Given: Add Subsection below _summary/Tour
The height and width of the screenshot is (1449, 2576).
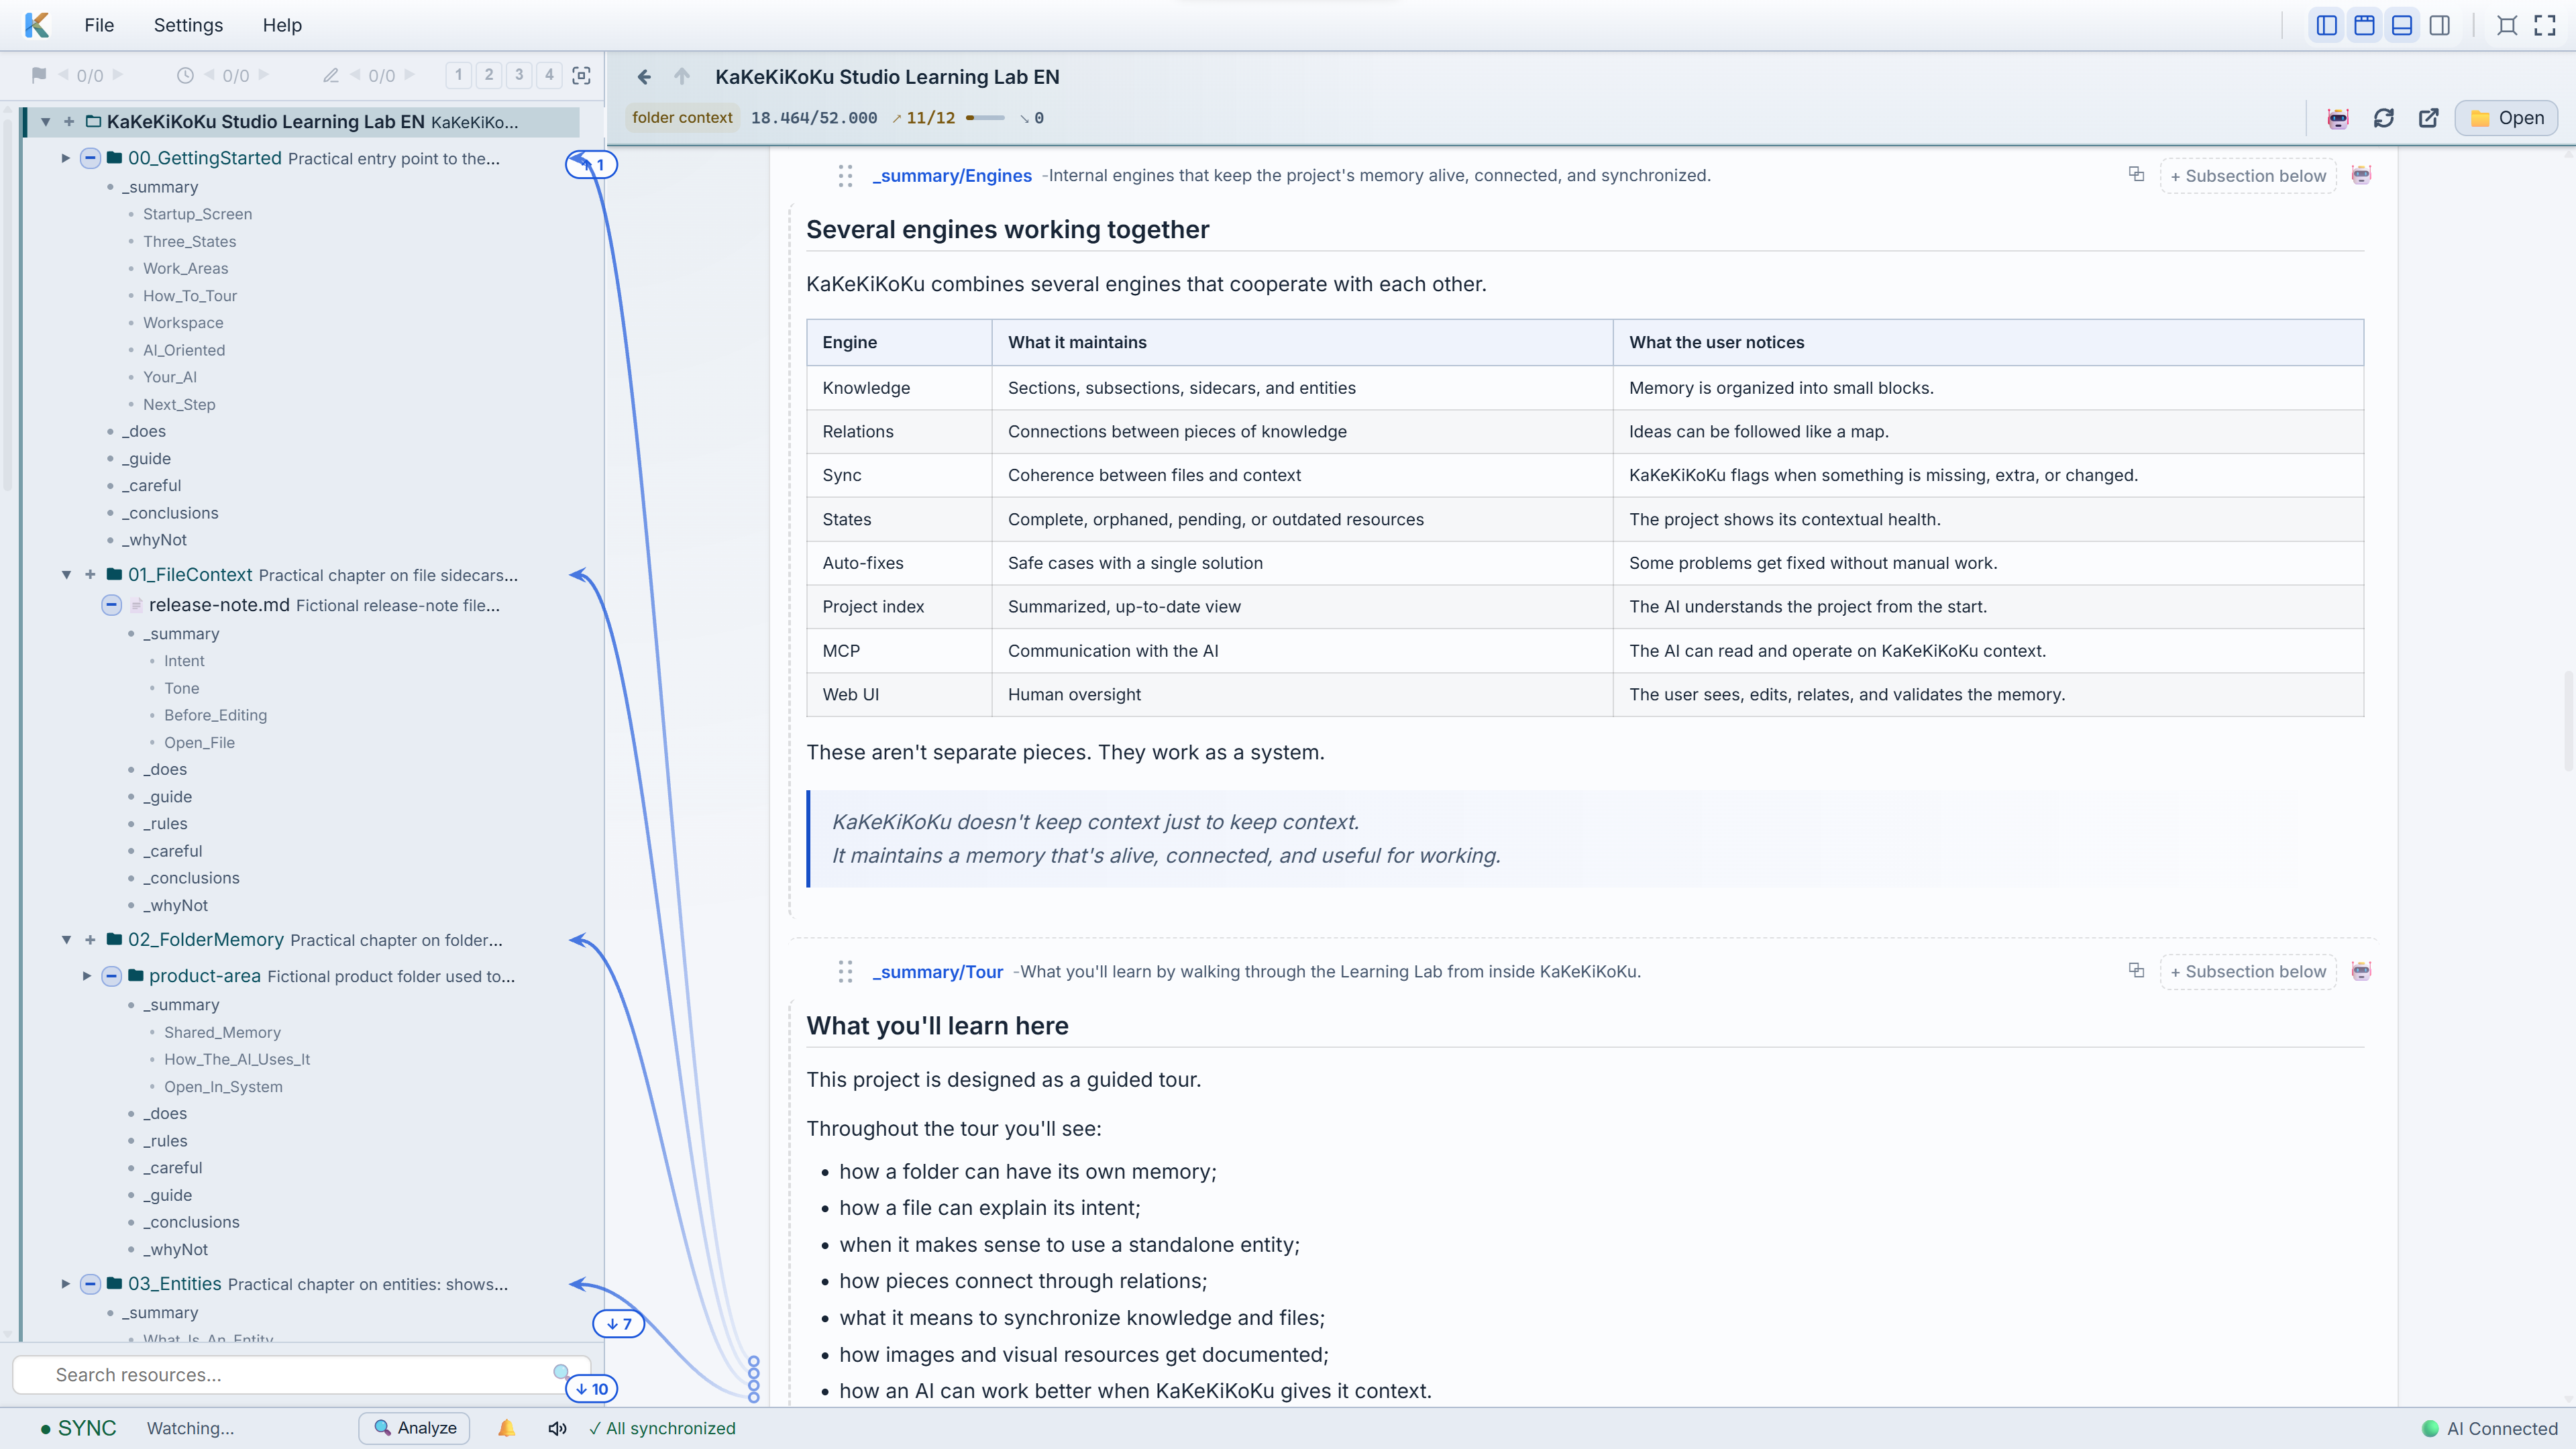Looking at the screenshot, I should click(2248, 972).
